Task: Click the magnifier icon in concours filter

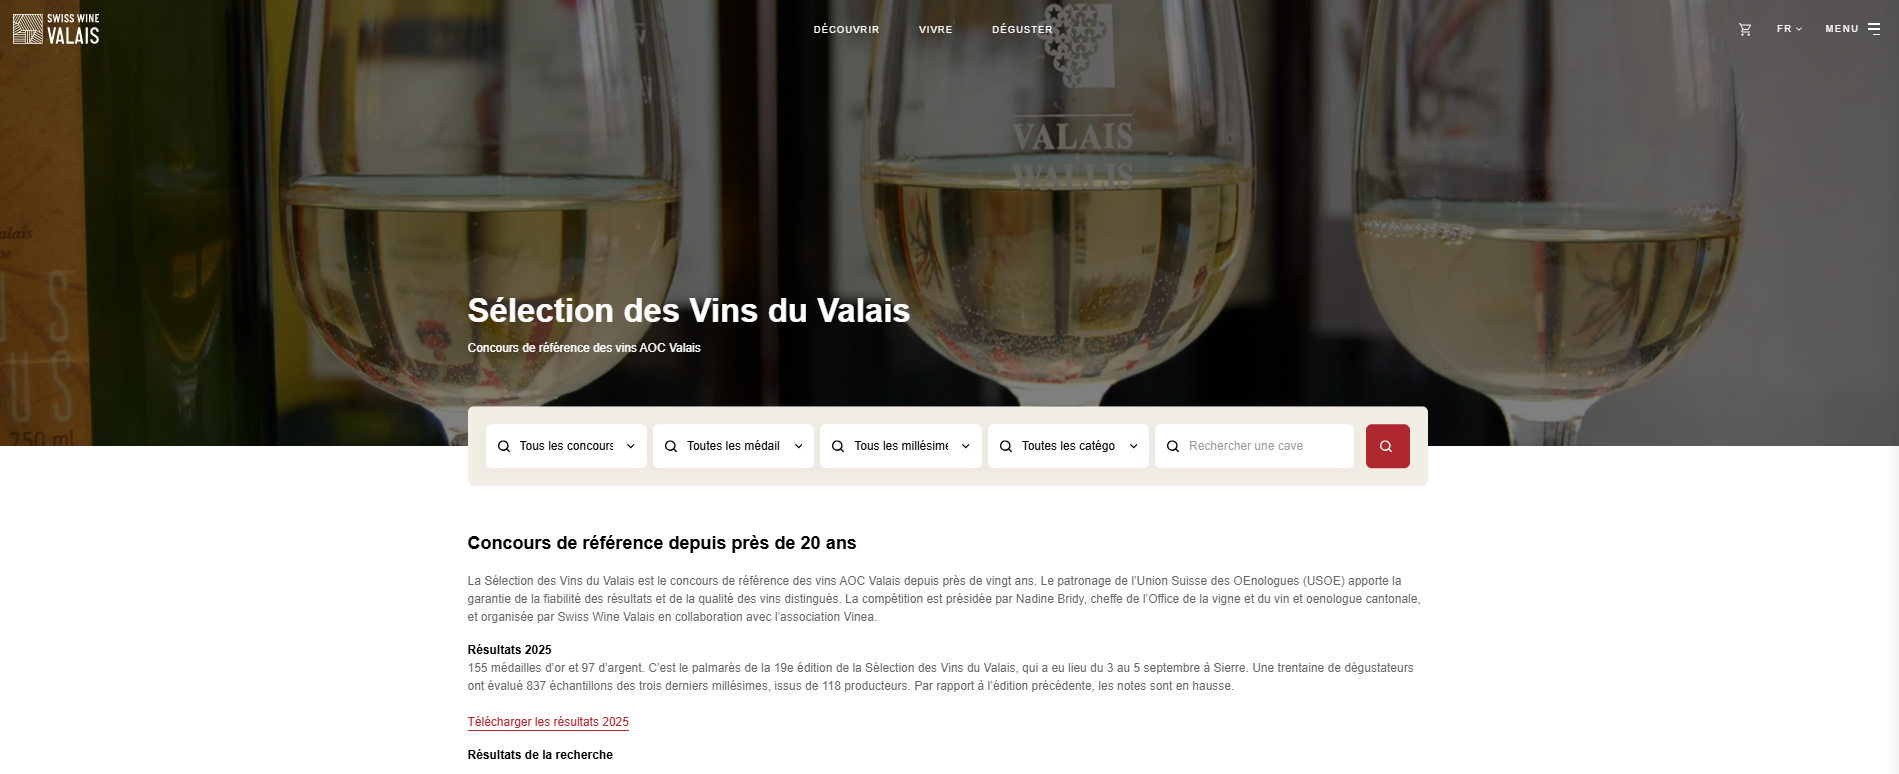Action: pyautogui.click(x=504, y=446)
